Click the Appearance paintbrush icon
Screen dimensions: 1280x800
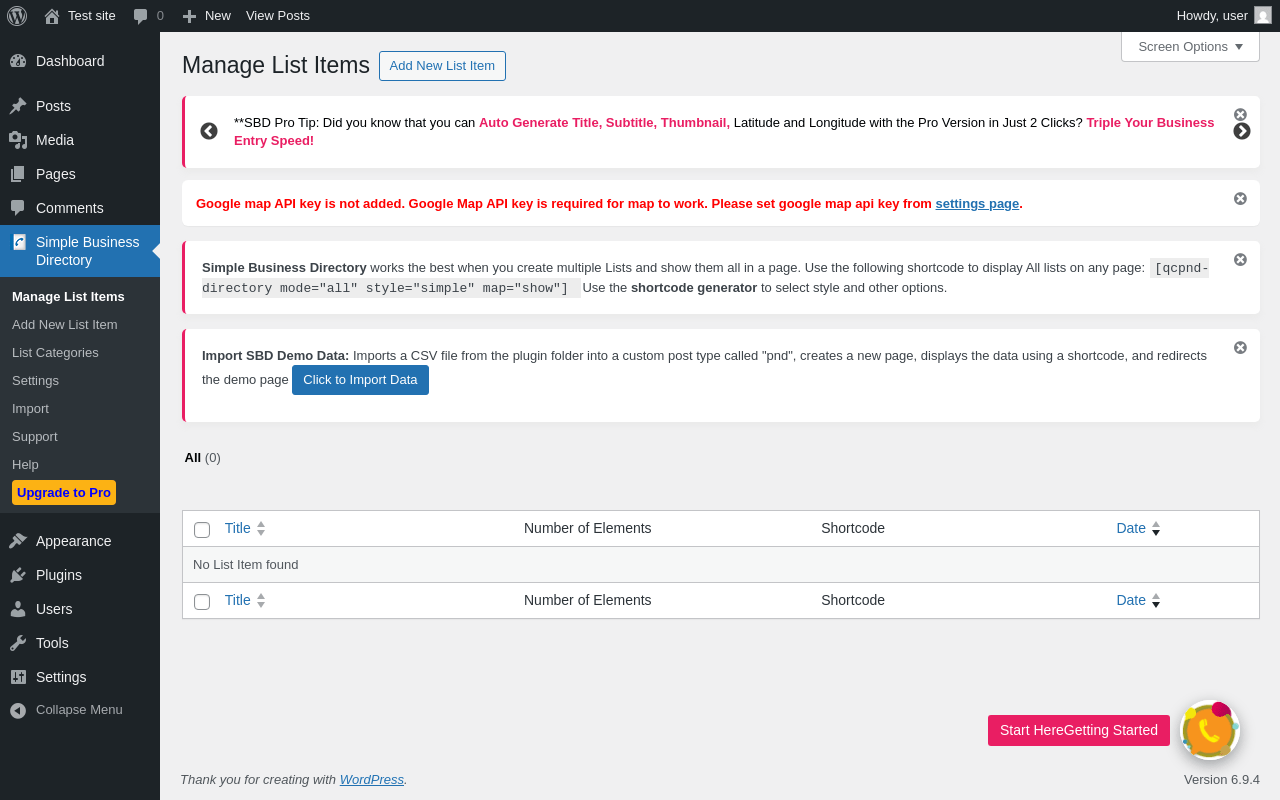pyautogui.click(x=18, y=541)
